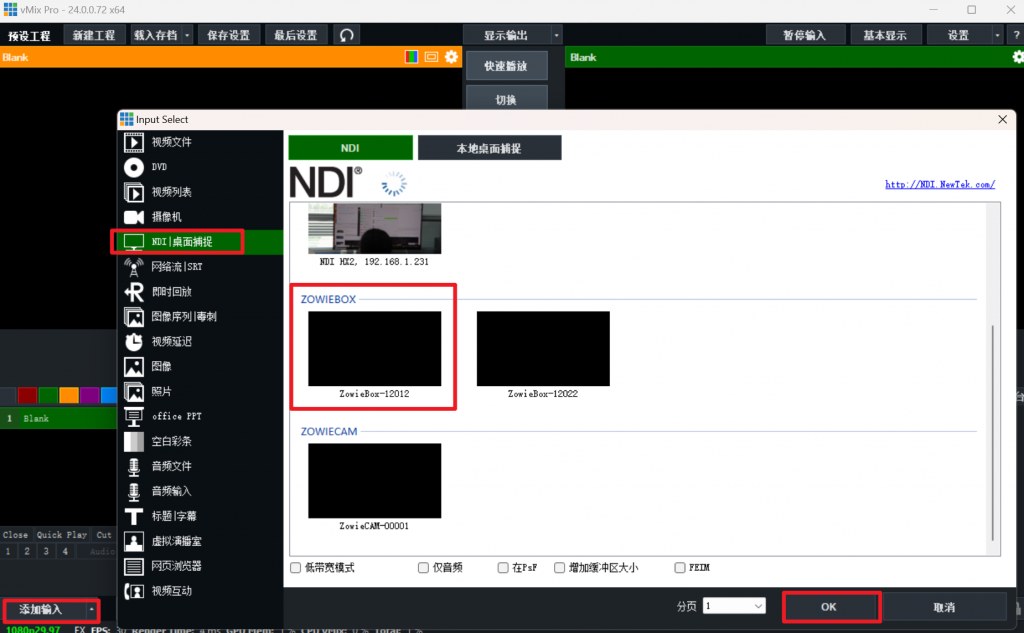Image resolution: width=1024 pixels, height=633 pixels.
Task: Expand the arrow beside 设置
Action: pos(997,35)
